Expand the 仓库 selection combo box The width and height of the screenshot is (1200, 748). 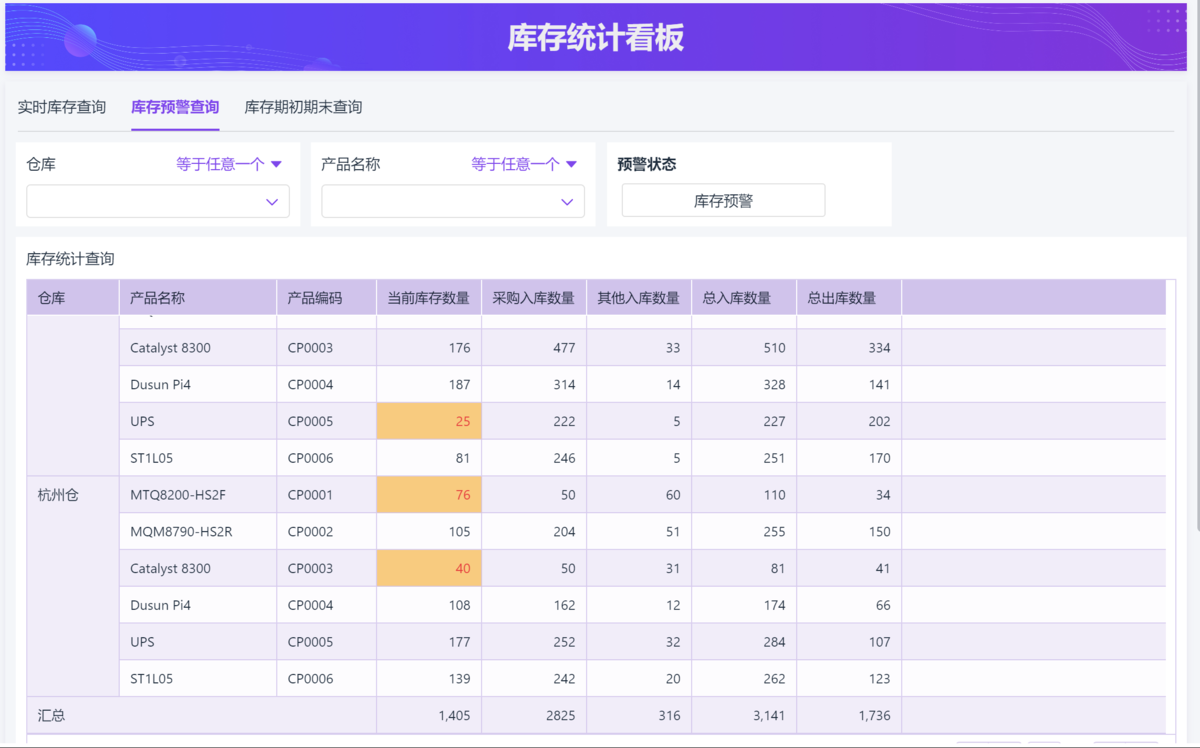click(x=158, y=201)
